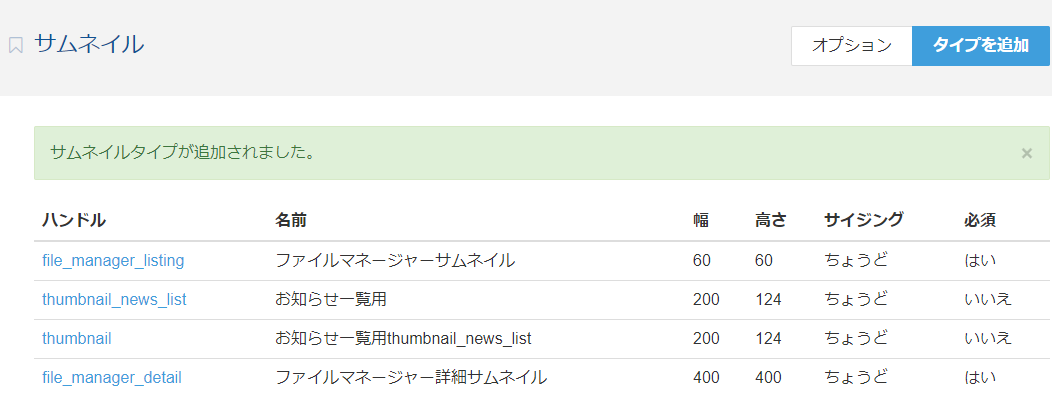Viewport: 1052px width, 416px height.
Task: Select the ファイルマネージャーサムネイル name cell
Action: pyautogui.click(x=395, y=260)
